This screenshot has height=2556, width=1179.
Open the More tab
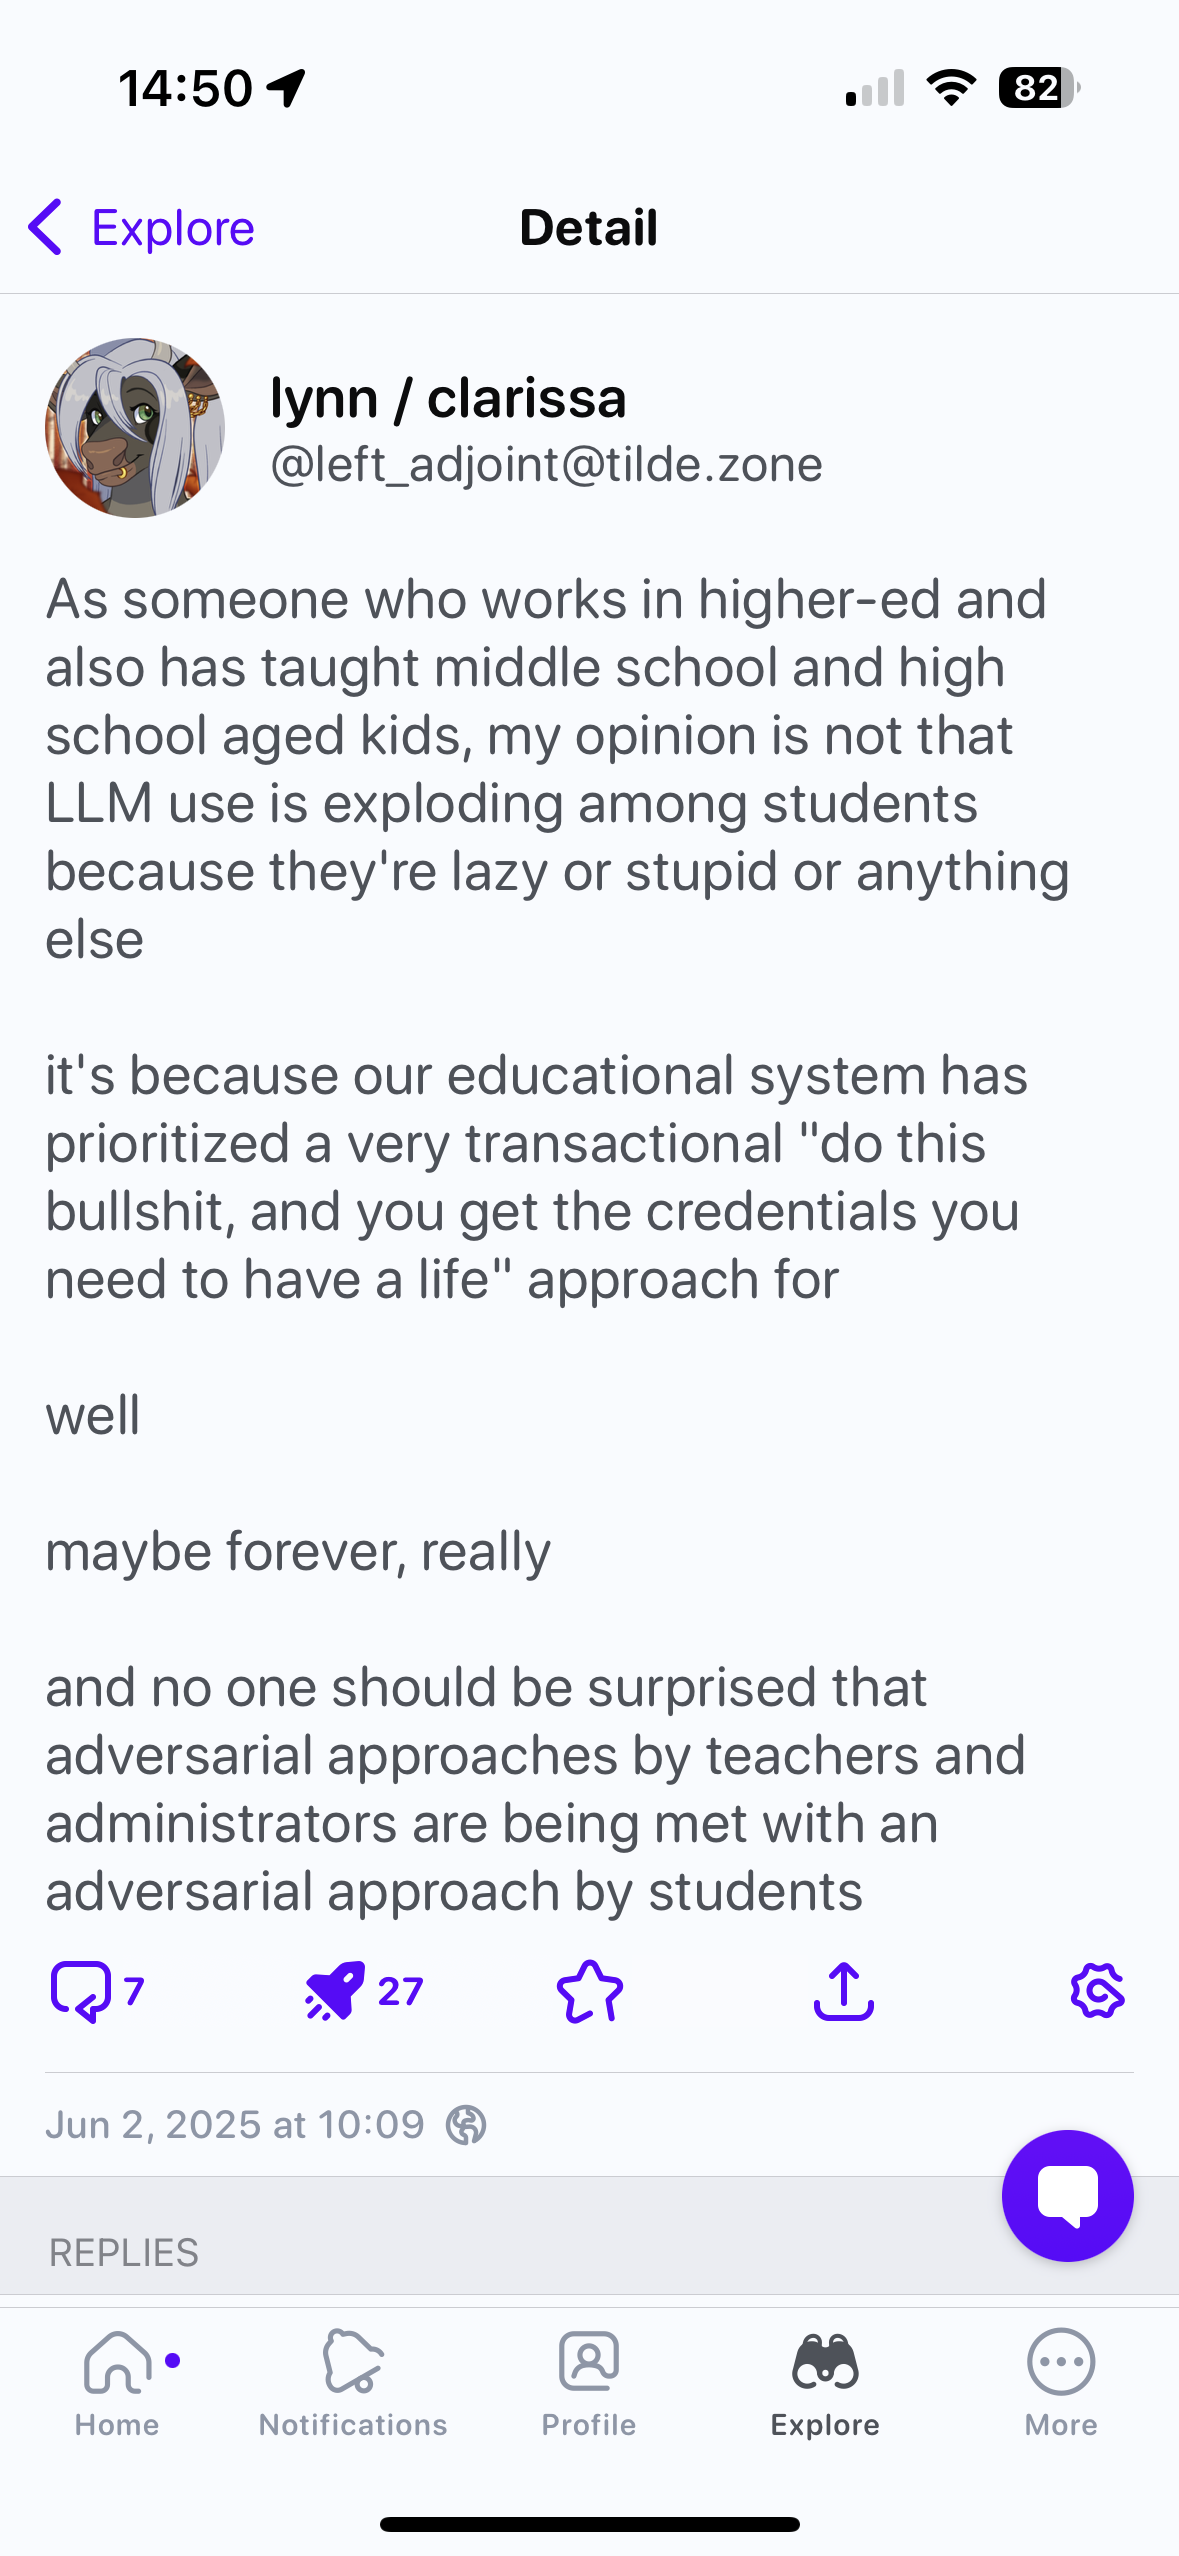[1061, 2384]
